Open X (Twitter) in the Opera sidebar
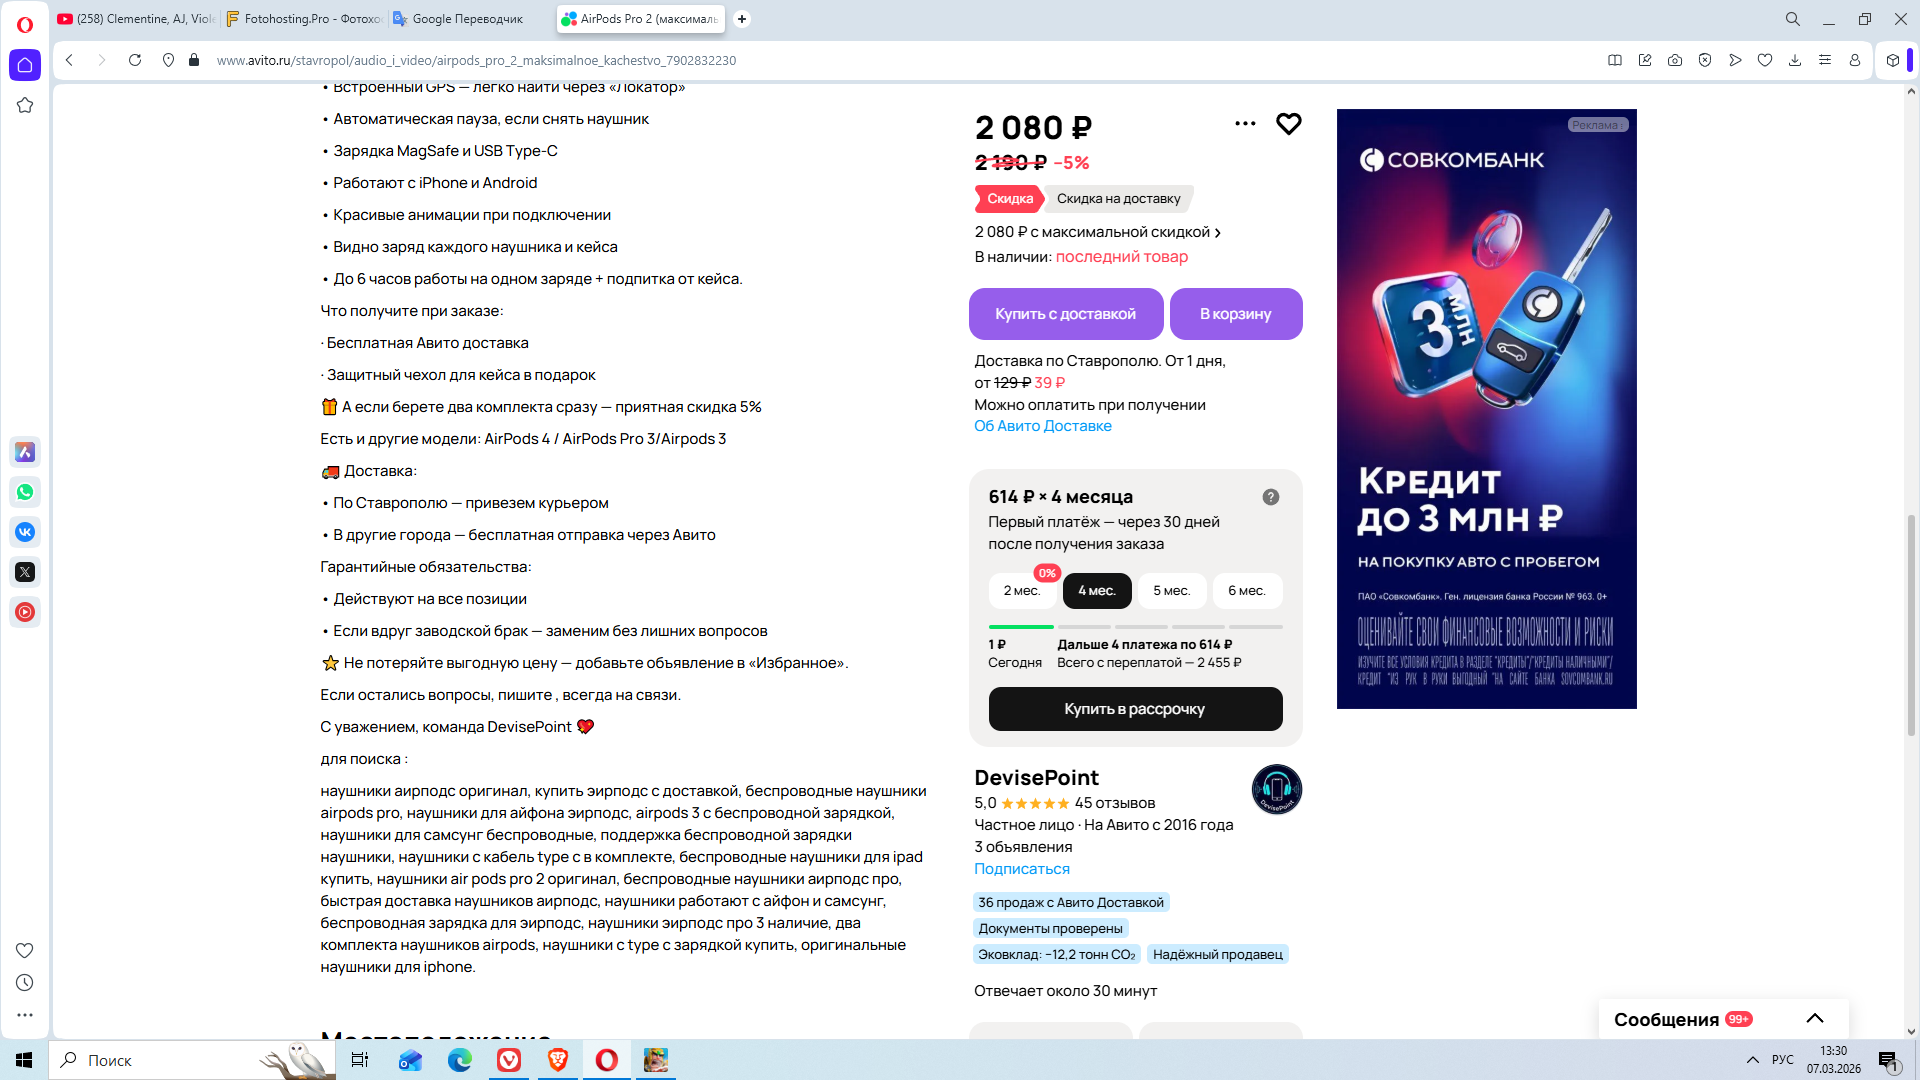 (x=25, y=572)
